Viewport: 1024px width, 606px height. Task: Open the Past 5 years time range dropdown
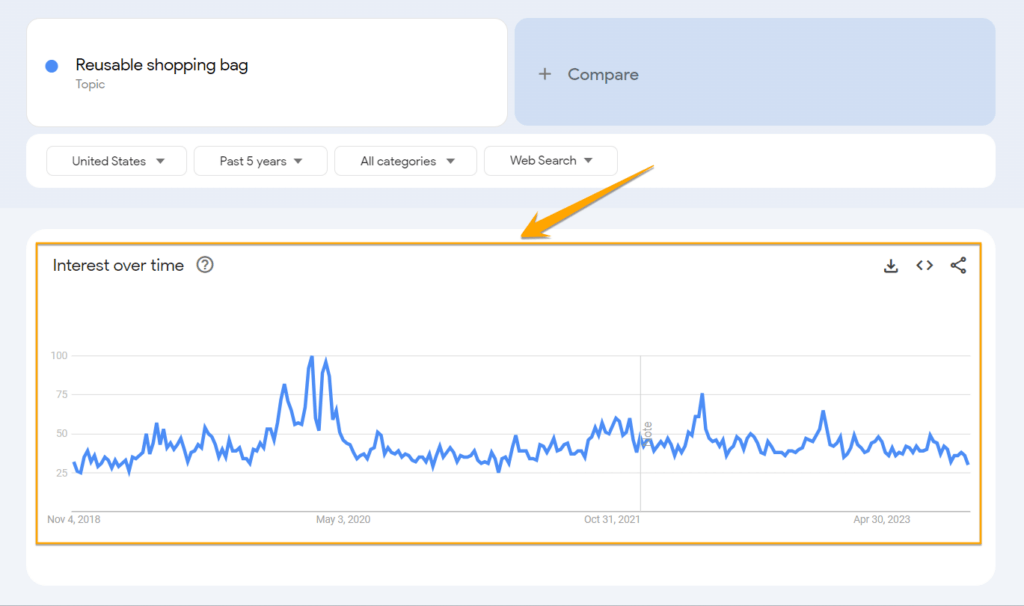coord(261,161)
